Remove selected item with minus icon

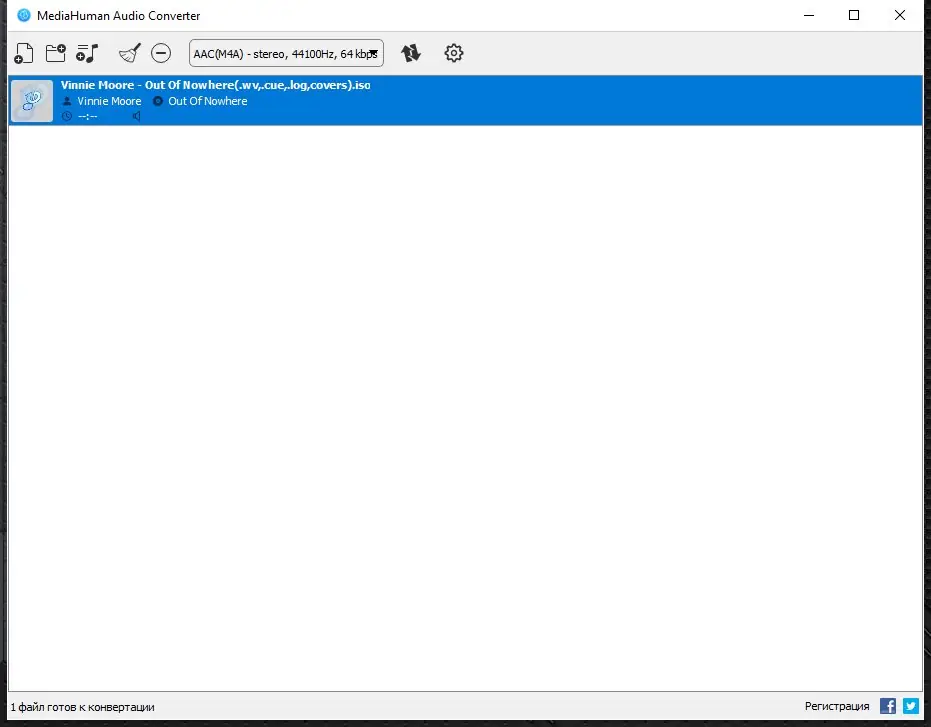pyautogui.click(x=161, y=53)
